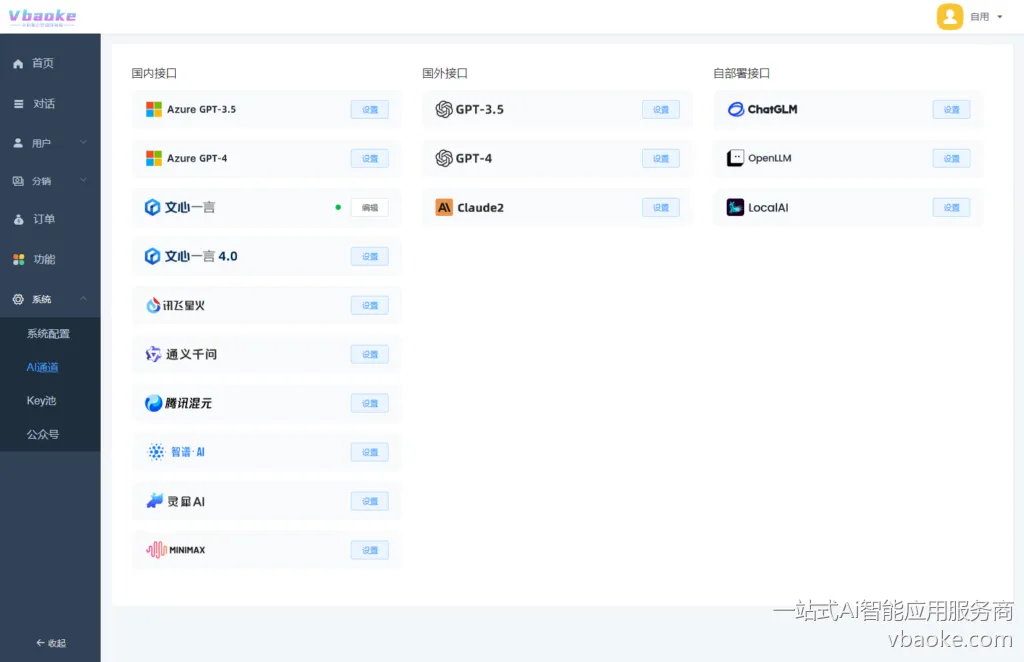Click the GPT-3.5 OpenAI logo

[444, 109]
